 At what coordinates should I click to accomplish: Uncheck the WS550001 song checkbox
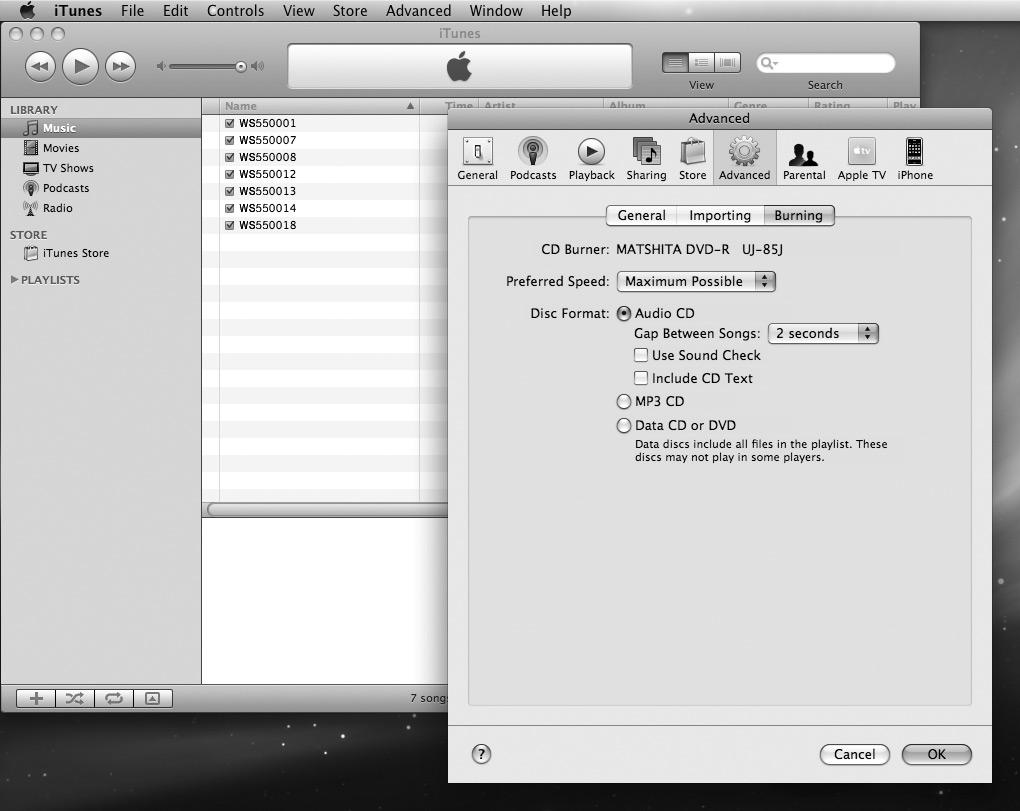[x=230, y=123]
